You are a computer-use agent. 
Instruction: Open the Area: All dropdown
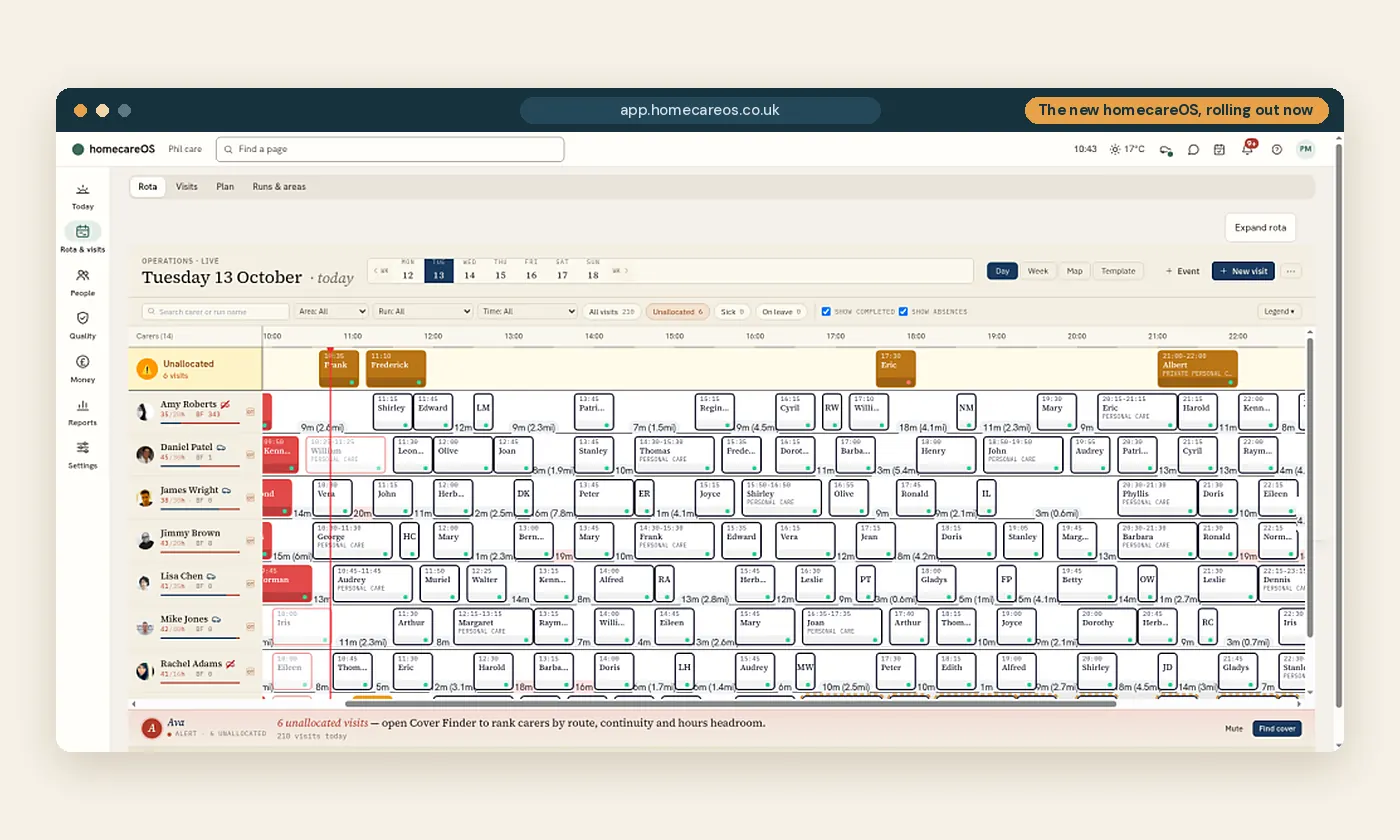[331, 312]
